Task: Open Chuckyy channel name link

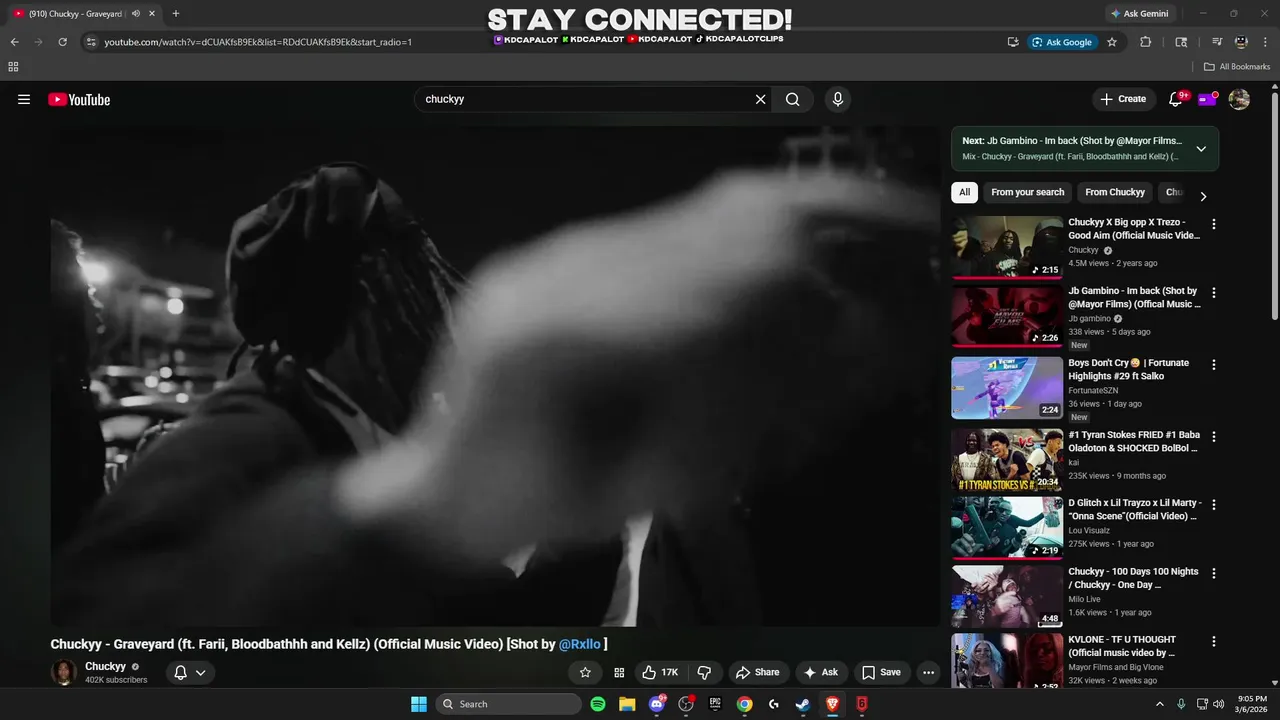Action: (105, 666)
